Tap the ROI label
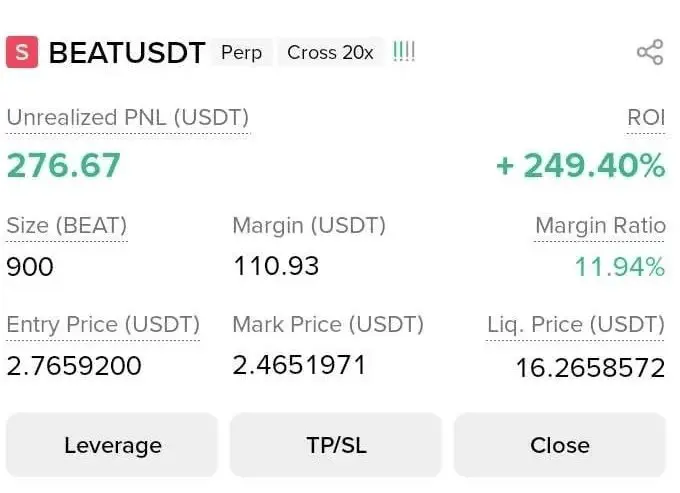Screen dimensions: 680x493 pyautogui.click(x=646, y=117)
